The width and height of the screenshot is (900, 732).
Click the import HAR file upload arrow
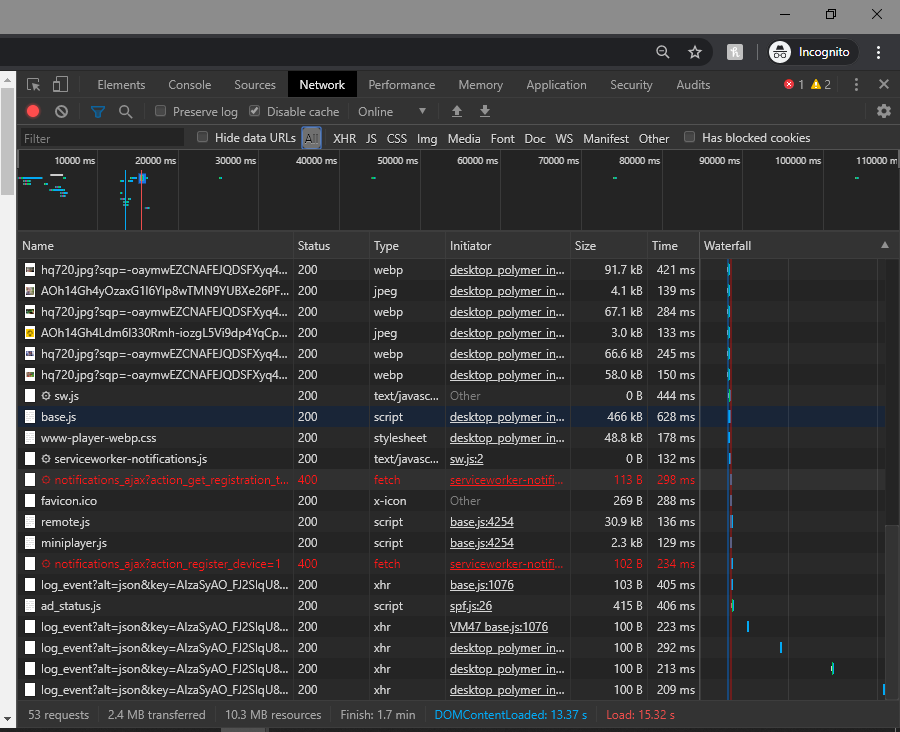coord(457,111)
